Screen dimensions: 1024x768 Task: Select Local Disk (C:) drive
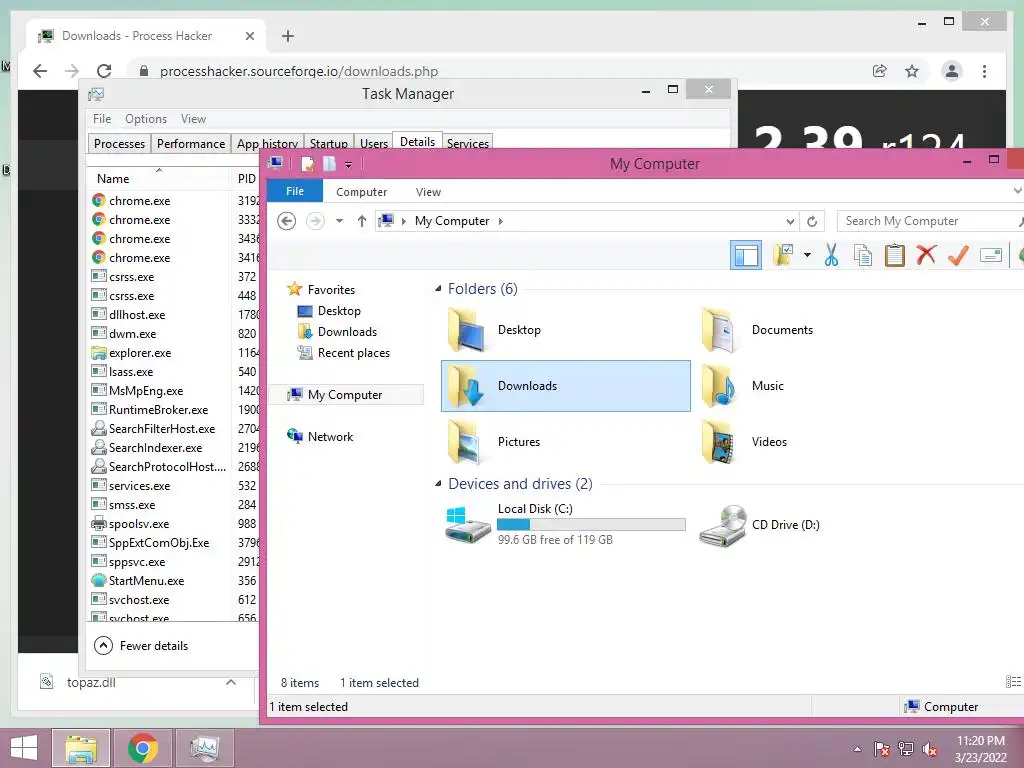click(566, 524)
